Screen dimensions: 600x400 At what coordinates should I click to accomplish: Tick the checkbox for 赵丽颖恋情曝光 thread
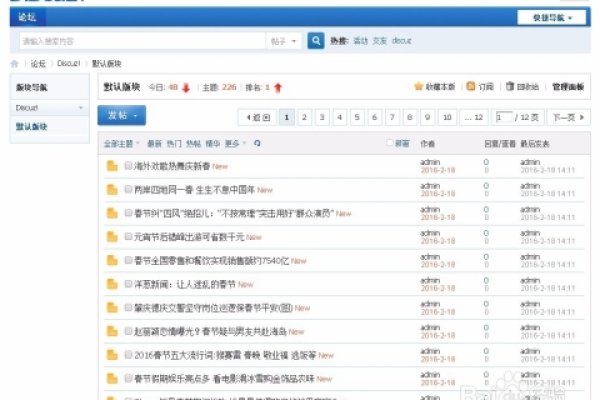pyautogui.click(x=128, y=331)
